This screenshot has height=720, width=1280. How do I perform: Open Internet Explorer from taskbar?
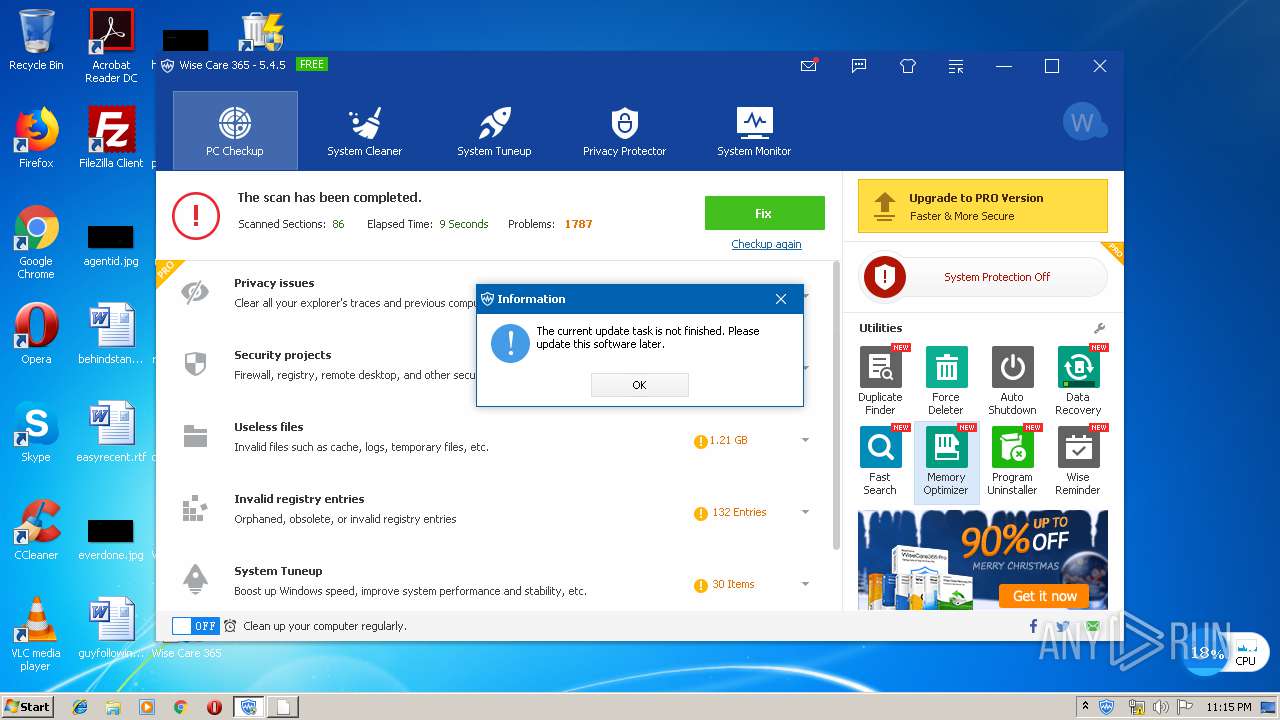(80, 707)
